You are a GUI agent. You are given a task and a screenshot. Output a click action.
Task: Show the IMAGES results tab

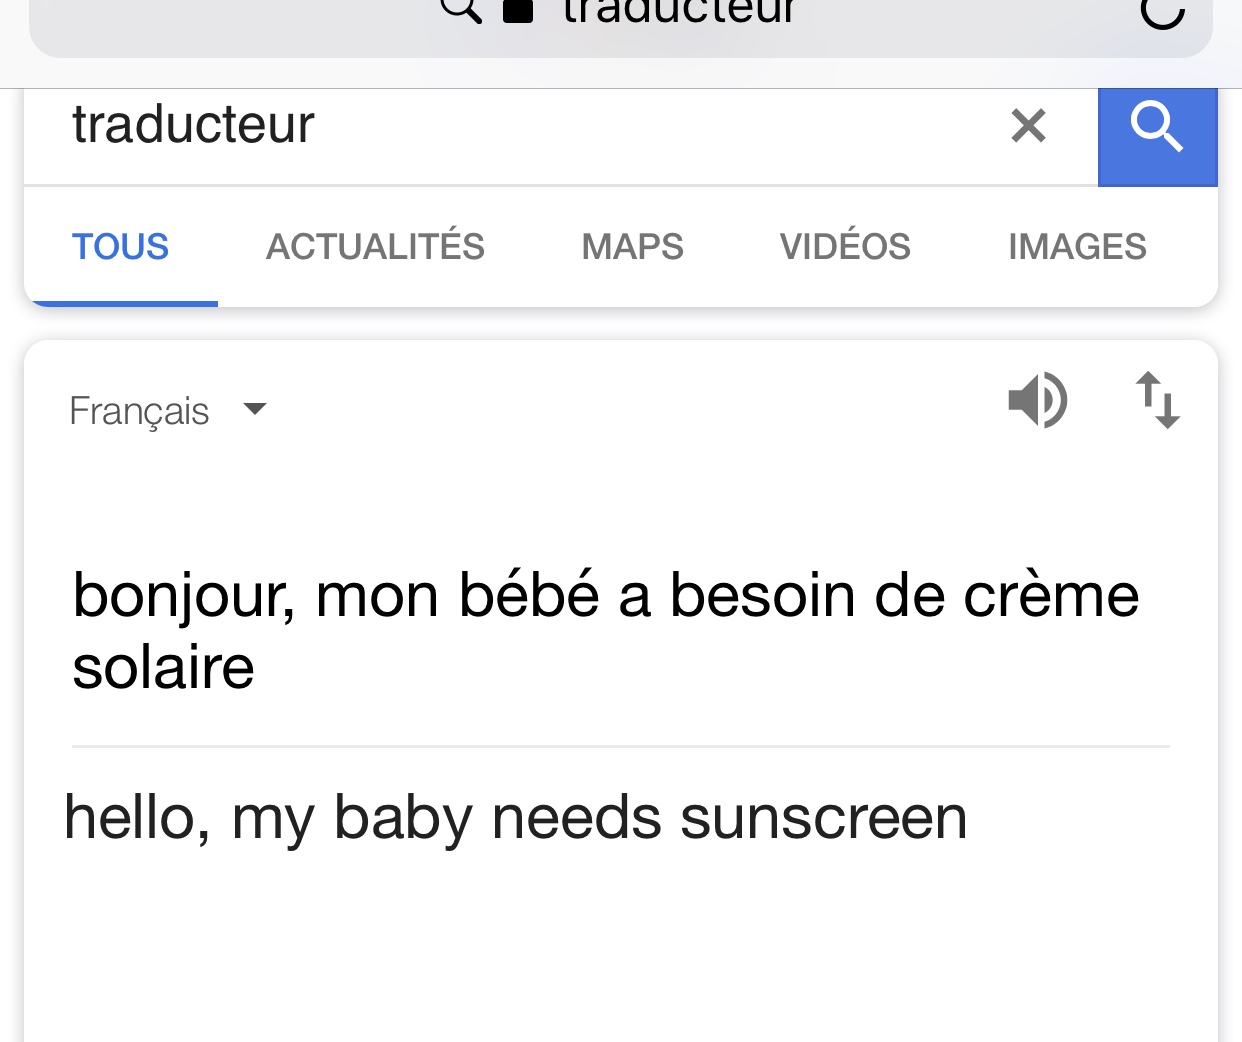click(x=1077, y=247)
